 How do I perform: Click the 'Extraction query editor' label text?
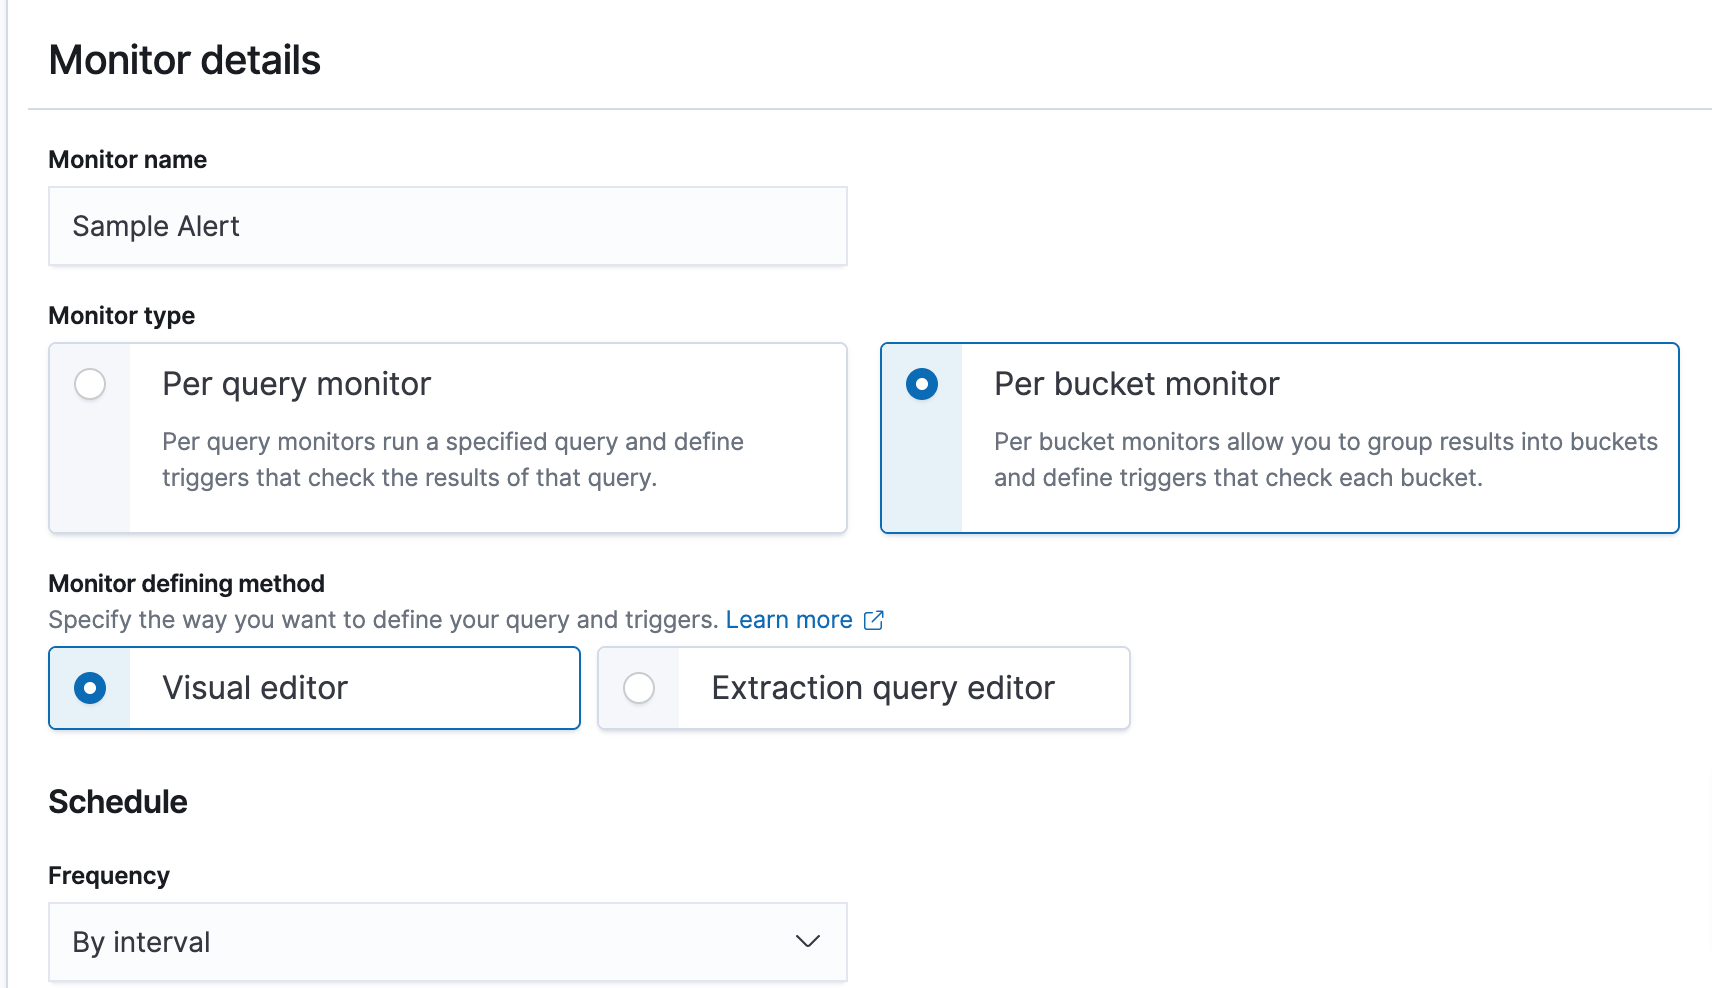click(883, 688)
